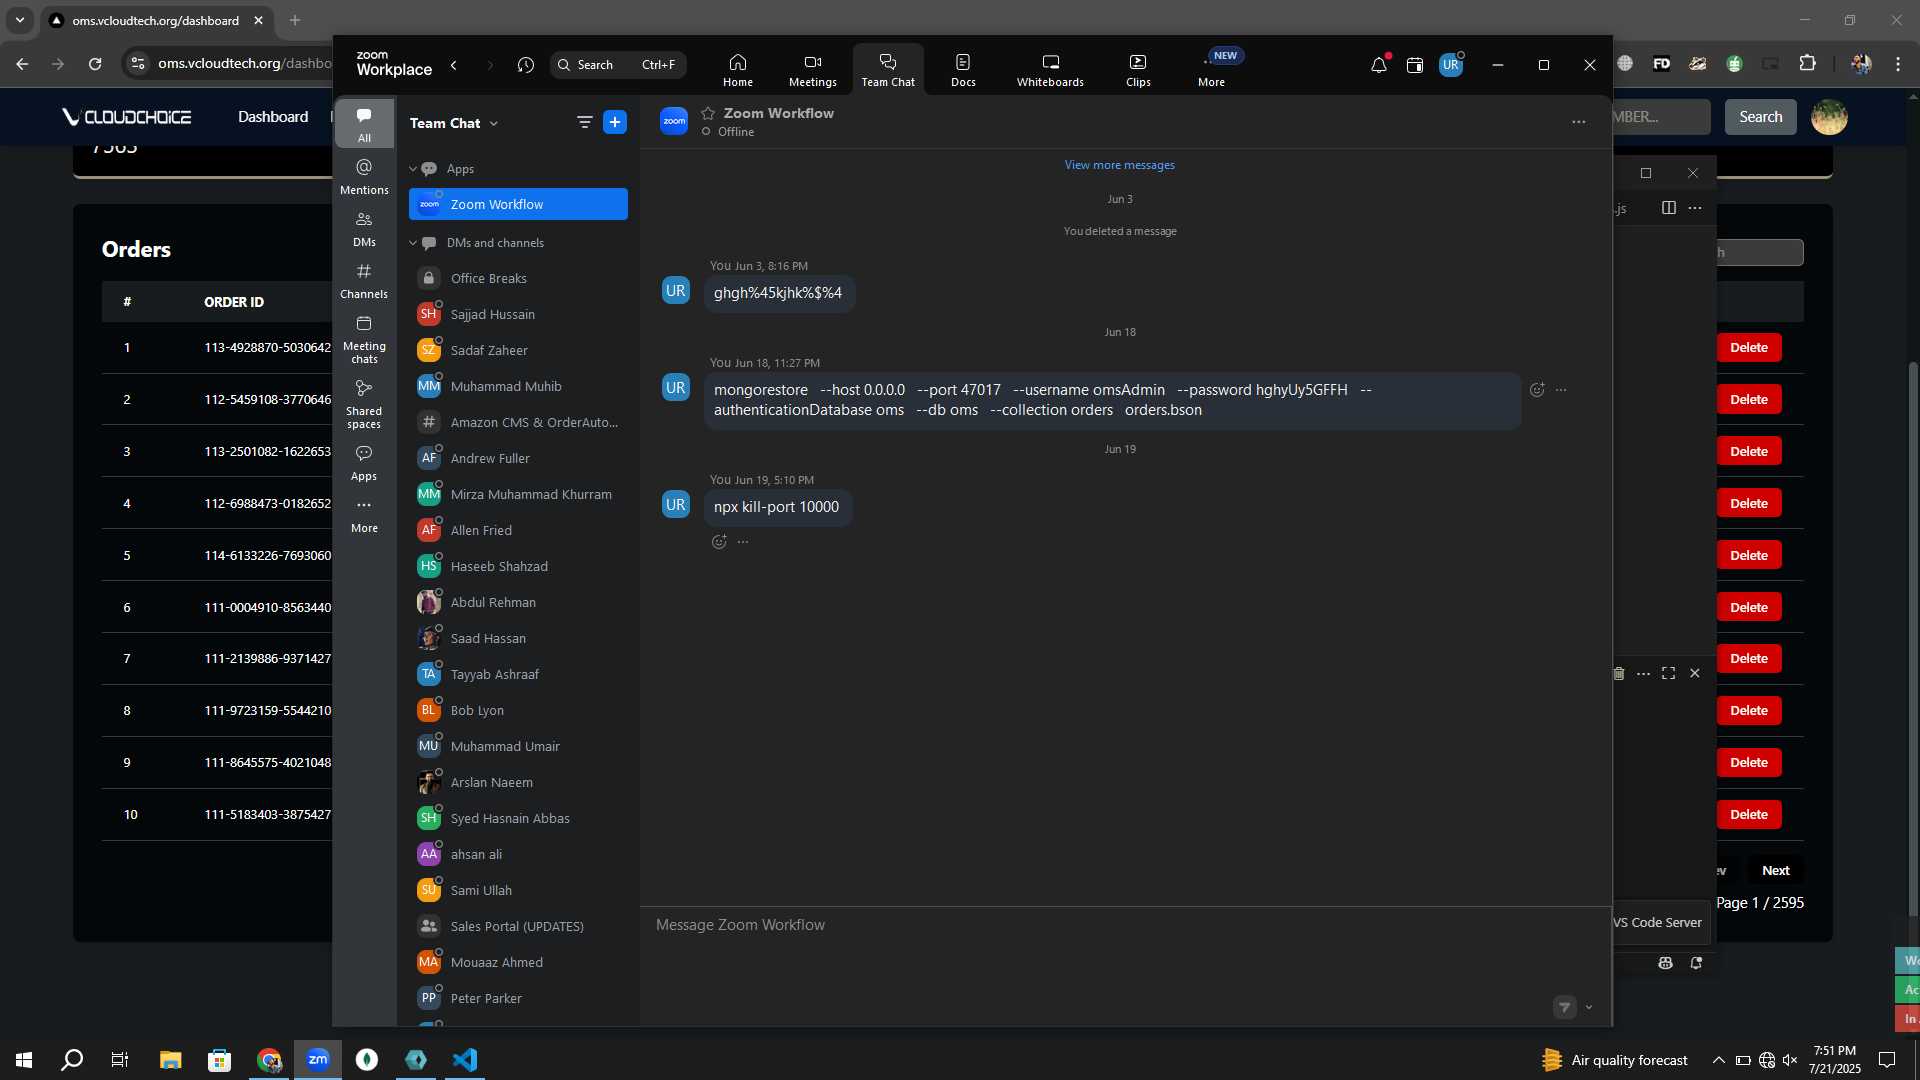This screenshot has height=1080, width=1920.
Task: Open chat with Haseeb Shahzad
Action: pos(518,566)
